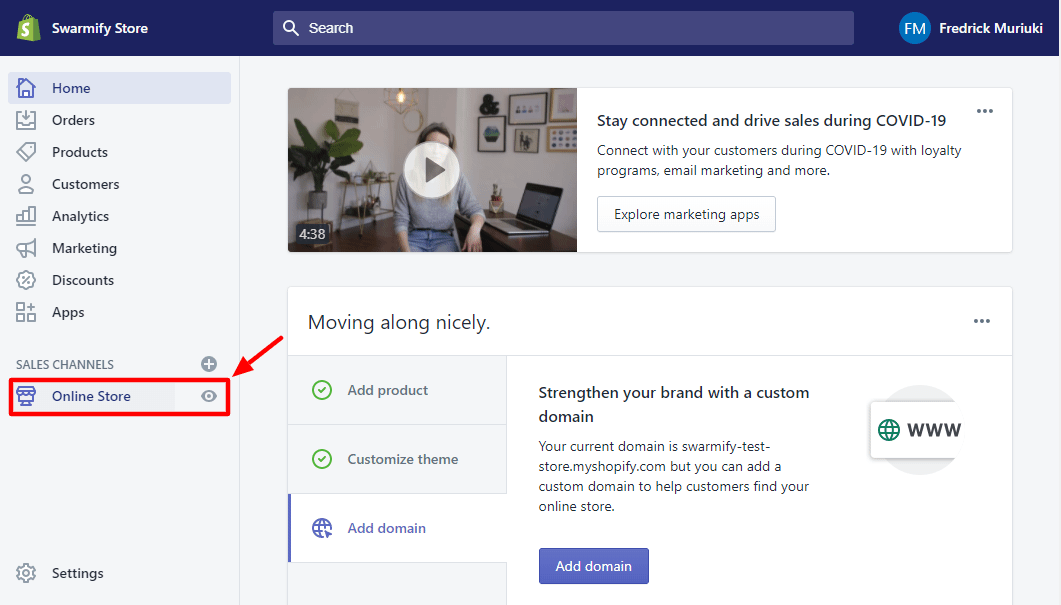Open Customers in sidebar
This screenshot has height=605, width=1061.
[120, 184]
